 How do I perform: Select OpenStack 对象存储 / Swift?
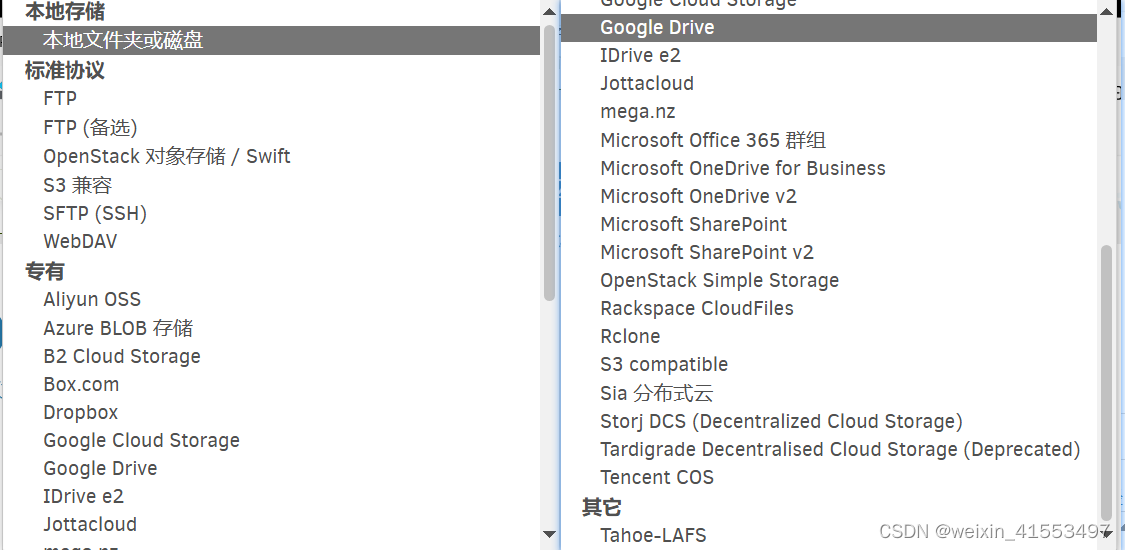(x=166, y=156)
